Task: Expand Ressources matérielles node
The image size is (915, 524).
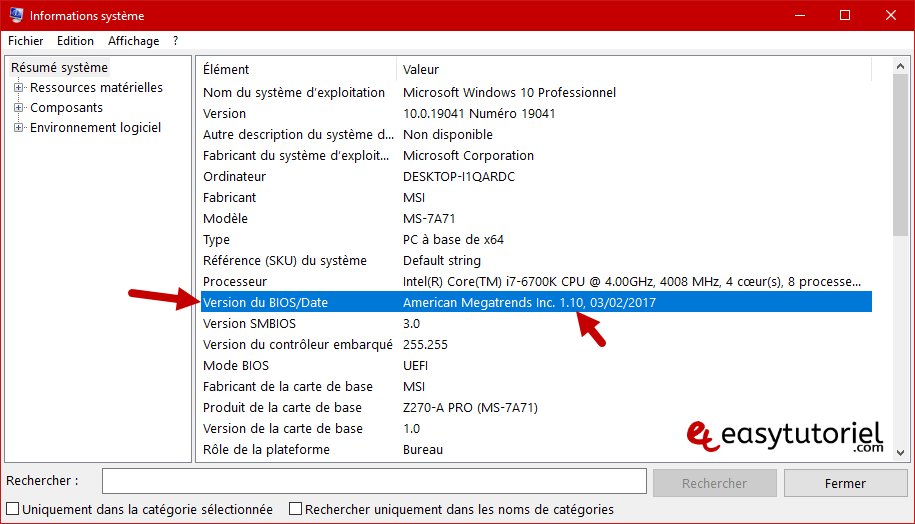Action: click(19, 88)
